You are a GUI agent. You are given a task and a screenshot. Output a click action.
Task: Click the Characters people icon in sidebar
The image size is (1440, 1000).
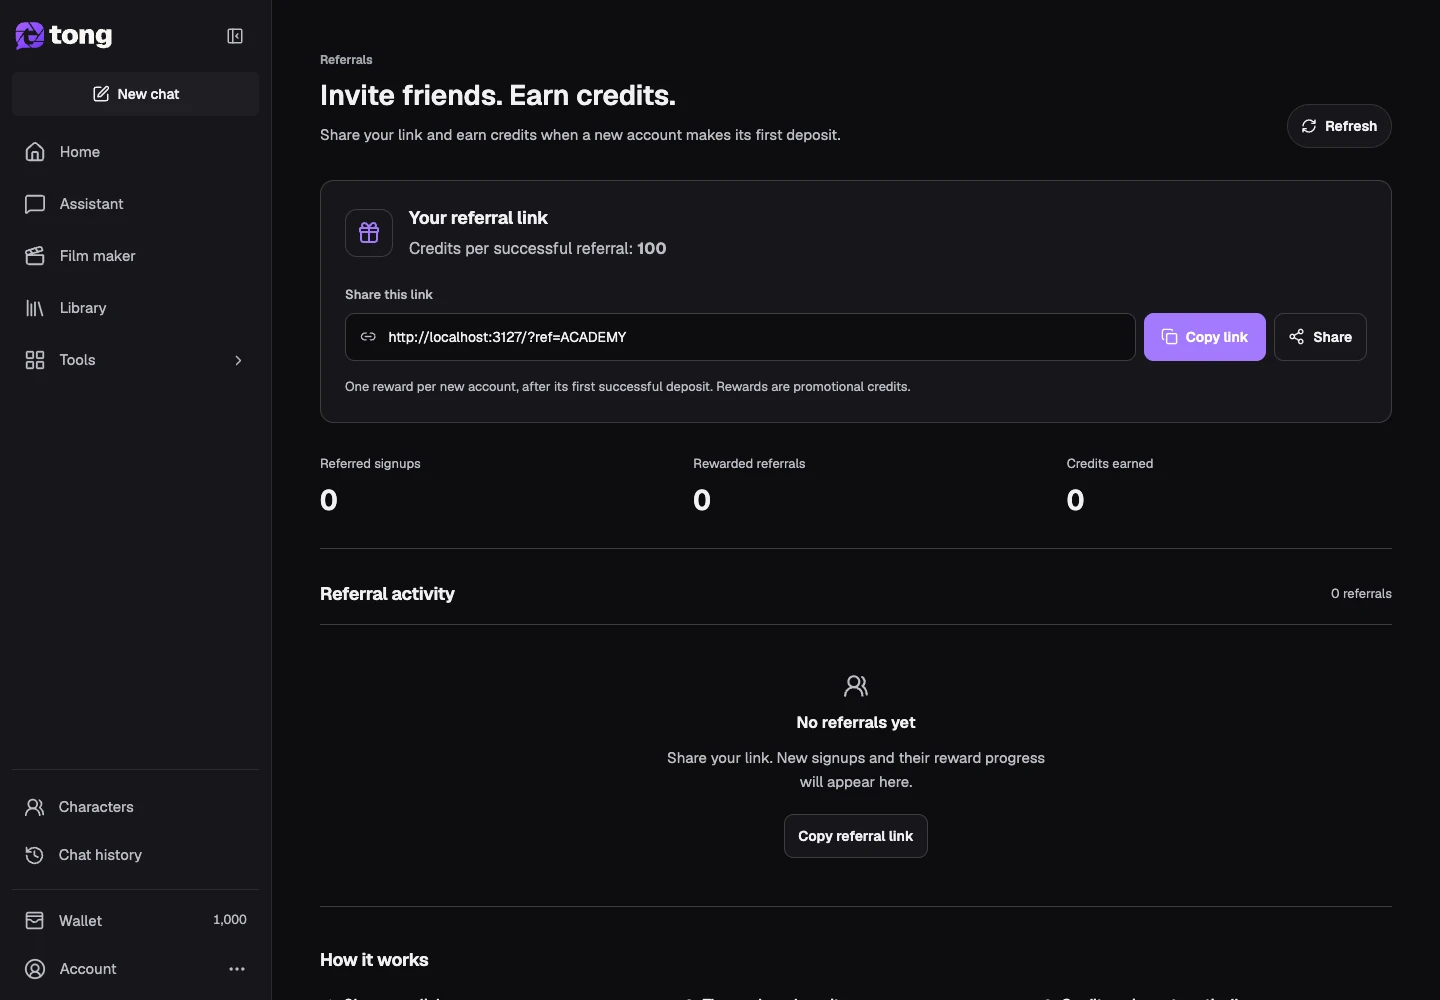click(x=35, y=807)
